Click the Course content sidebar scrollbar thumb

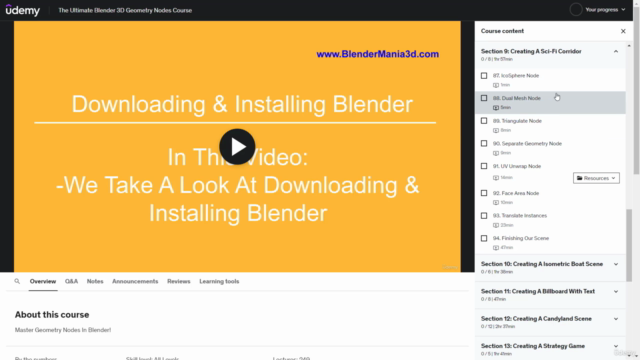click(x=629, y=245)
